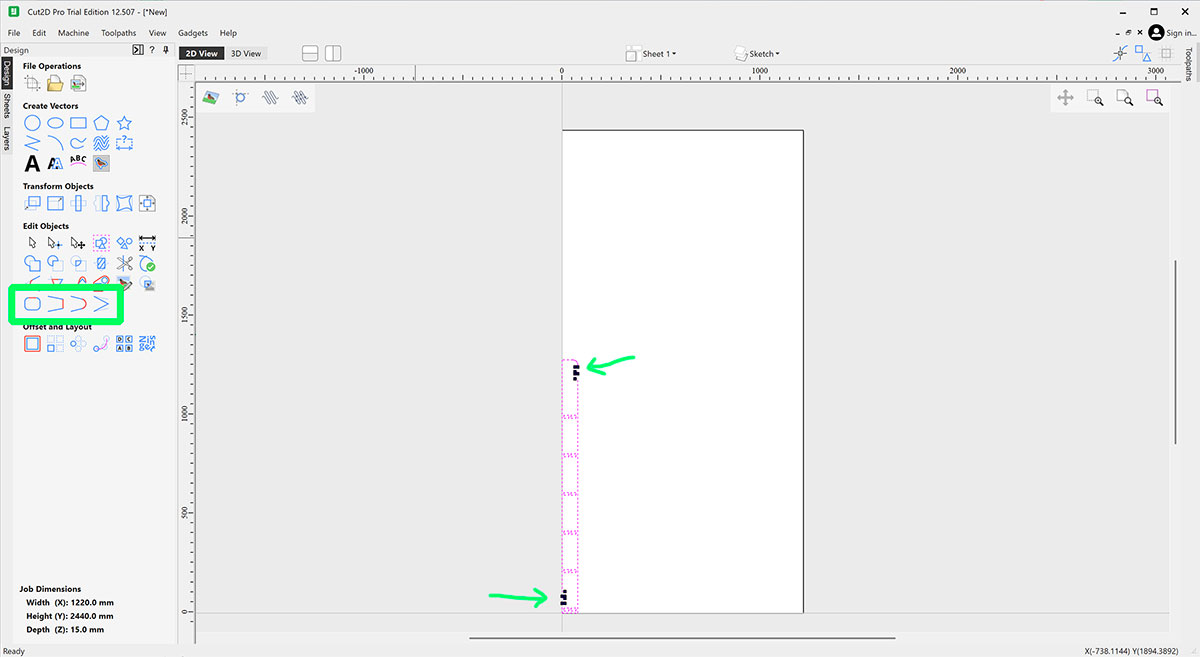1200x657 pixels.
Task: Select the Fillet corner tool
Action: [32, 303]
